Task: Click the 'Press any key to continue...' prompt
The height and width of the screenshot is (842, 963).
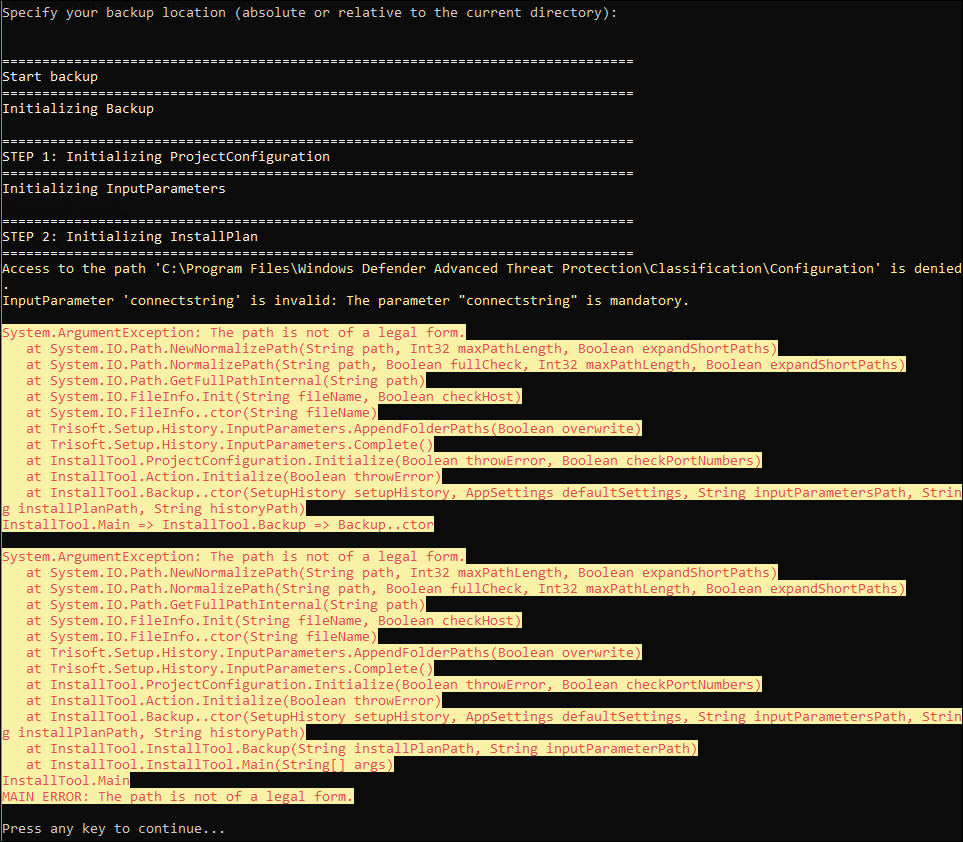Action: point(112,828)
